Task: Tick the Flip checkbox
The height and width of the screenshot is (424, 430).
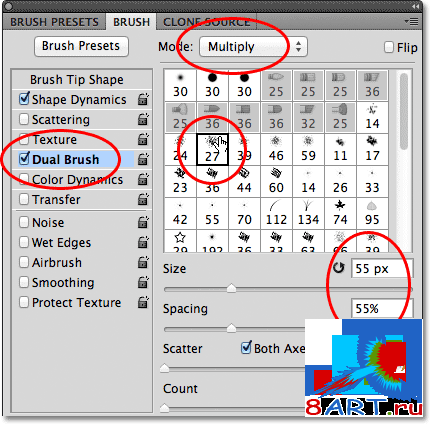Action: pyautogui.click(x=389, y=47)
